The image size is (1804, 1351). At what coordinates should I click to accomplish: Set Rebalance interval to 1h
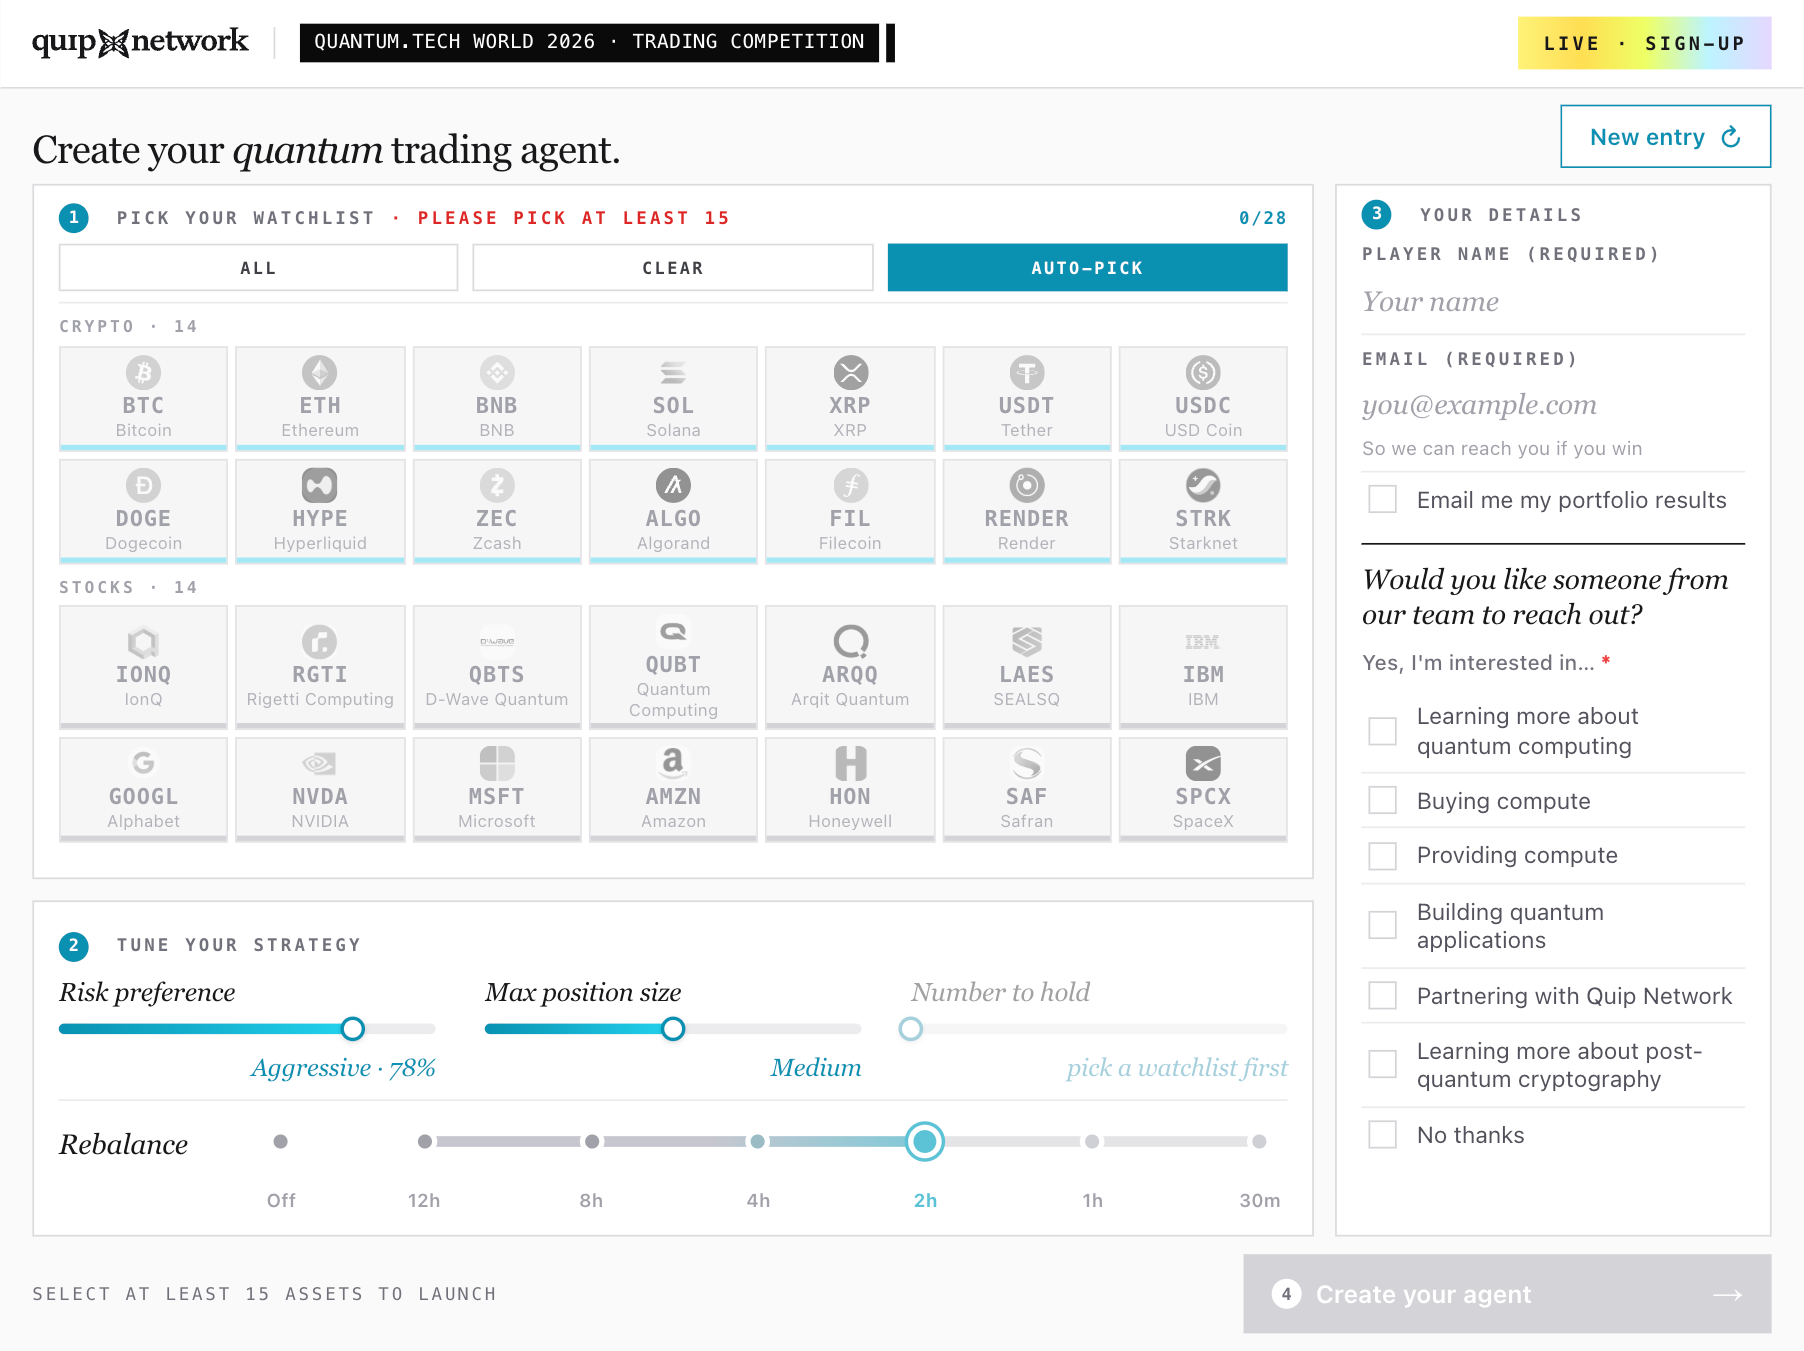[x=1092, y=1142]
